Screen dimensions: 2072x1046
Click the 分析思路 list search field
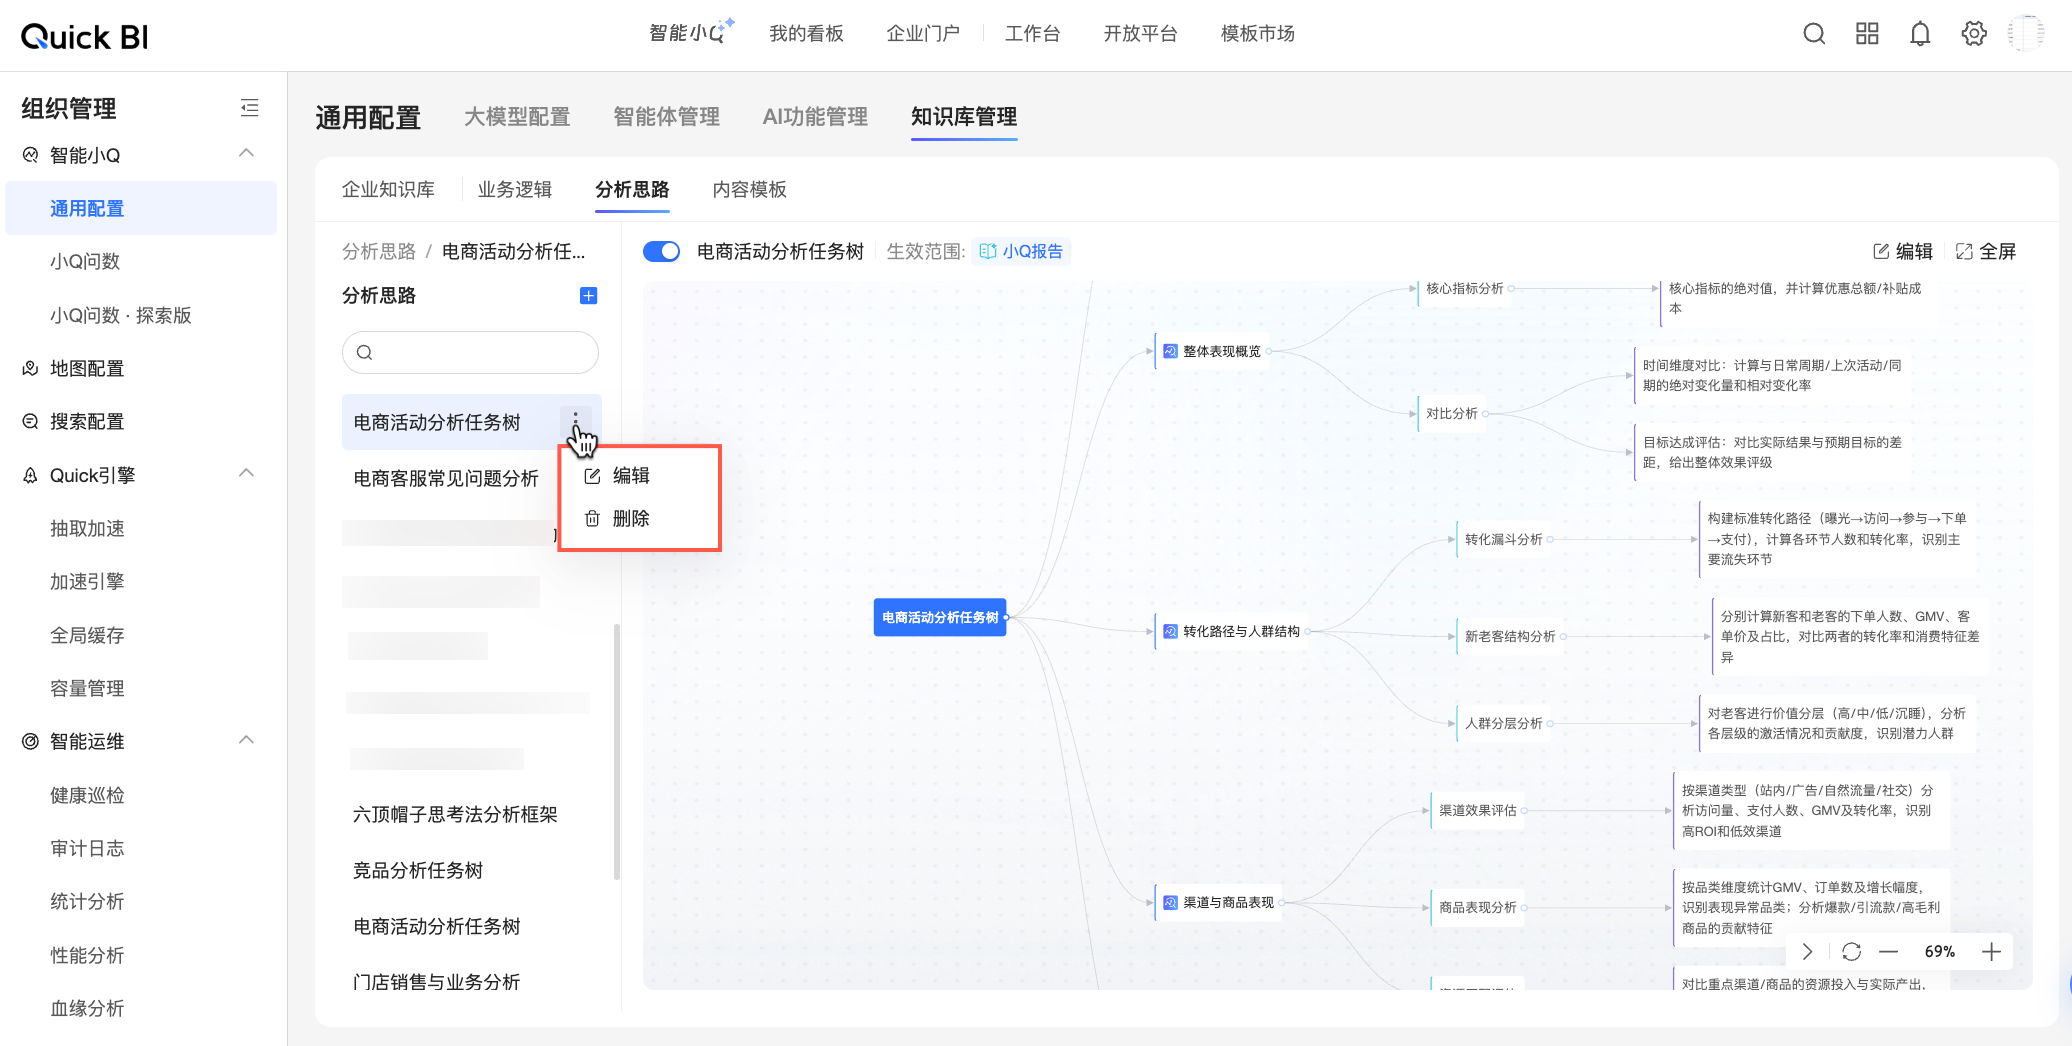(x=470, y=352)
